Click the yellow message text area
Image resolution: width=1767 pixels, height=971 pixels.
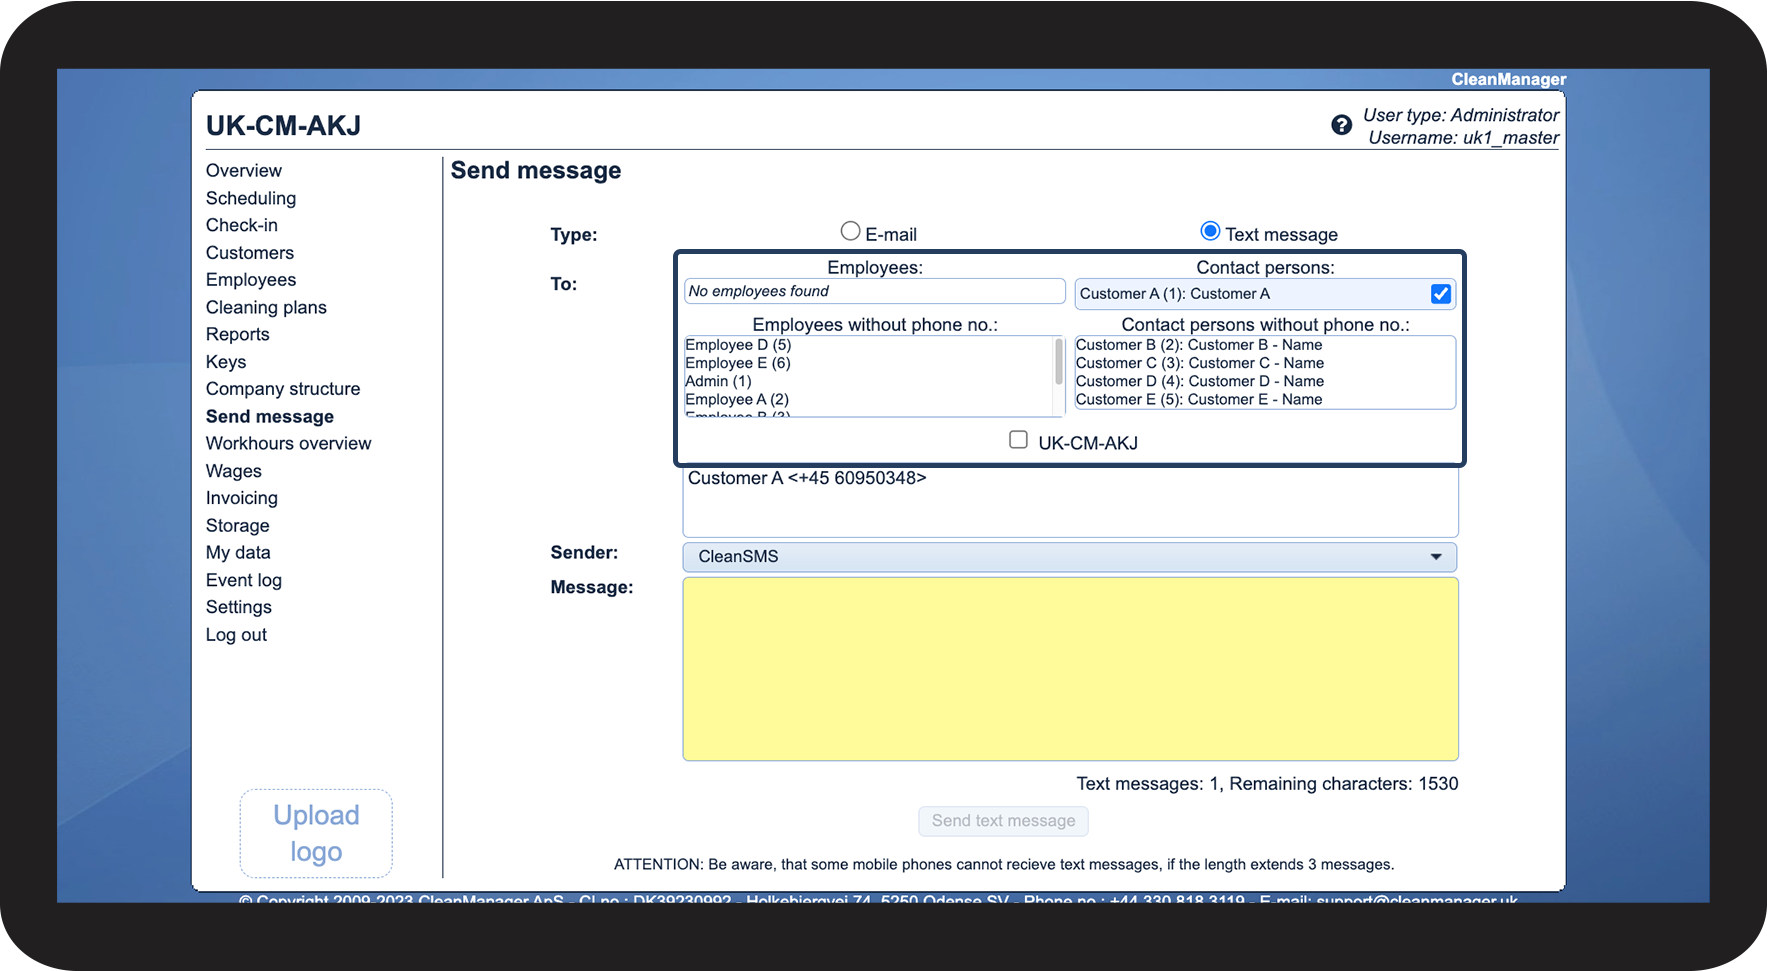coord(1069,668)
